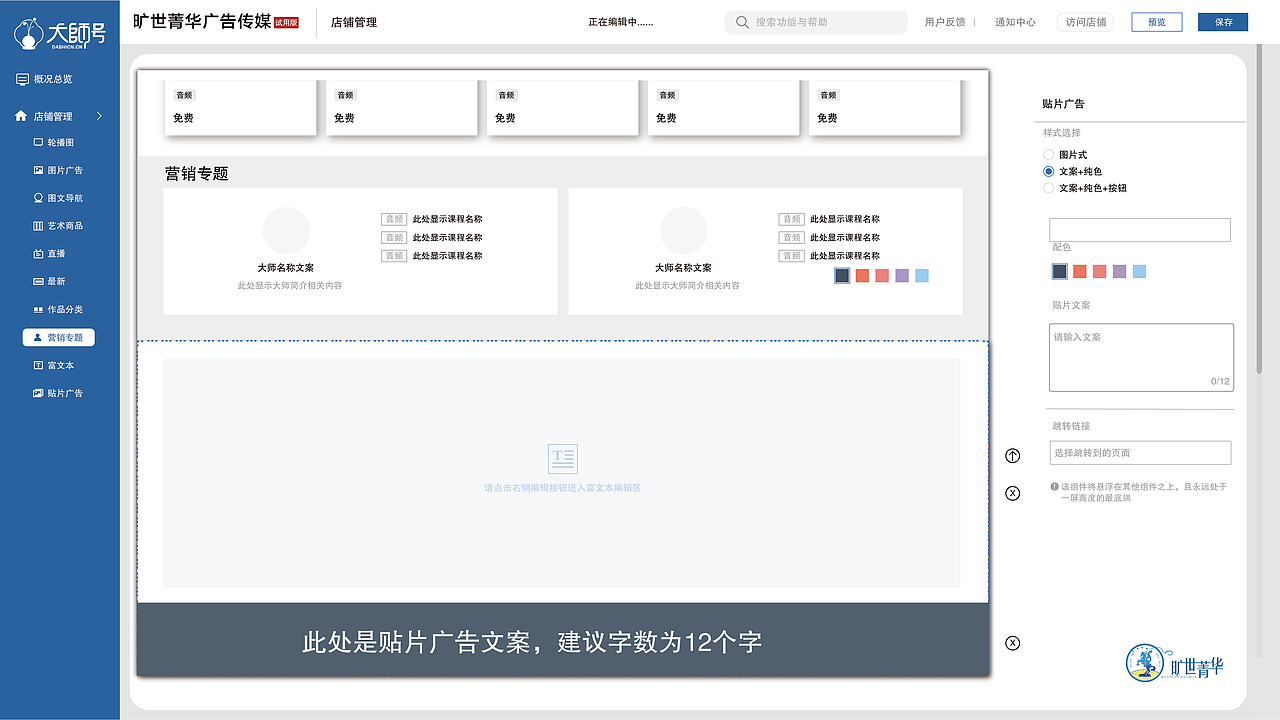Select dark navy swatch in canvas card
This screenshot has width=1280, height=720.
[842, 276]
